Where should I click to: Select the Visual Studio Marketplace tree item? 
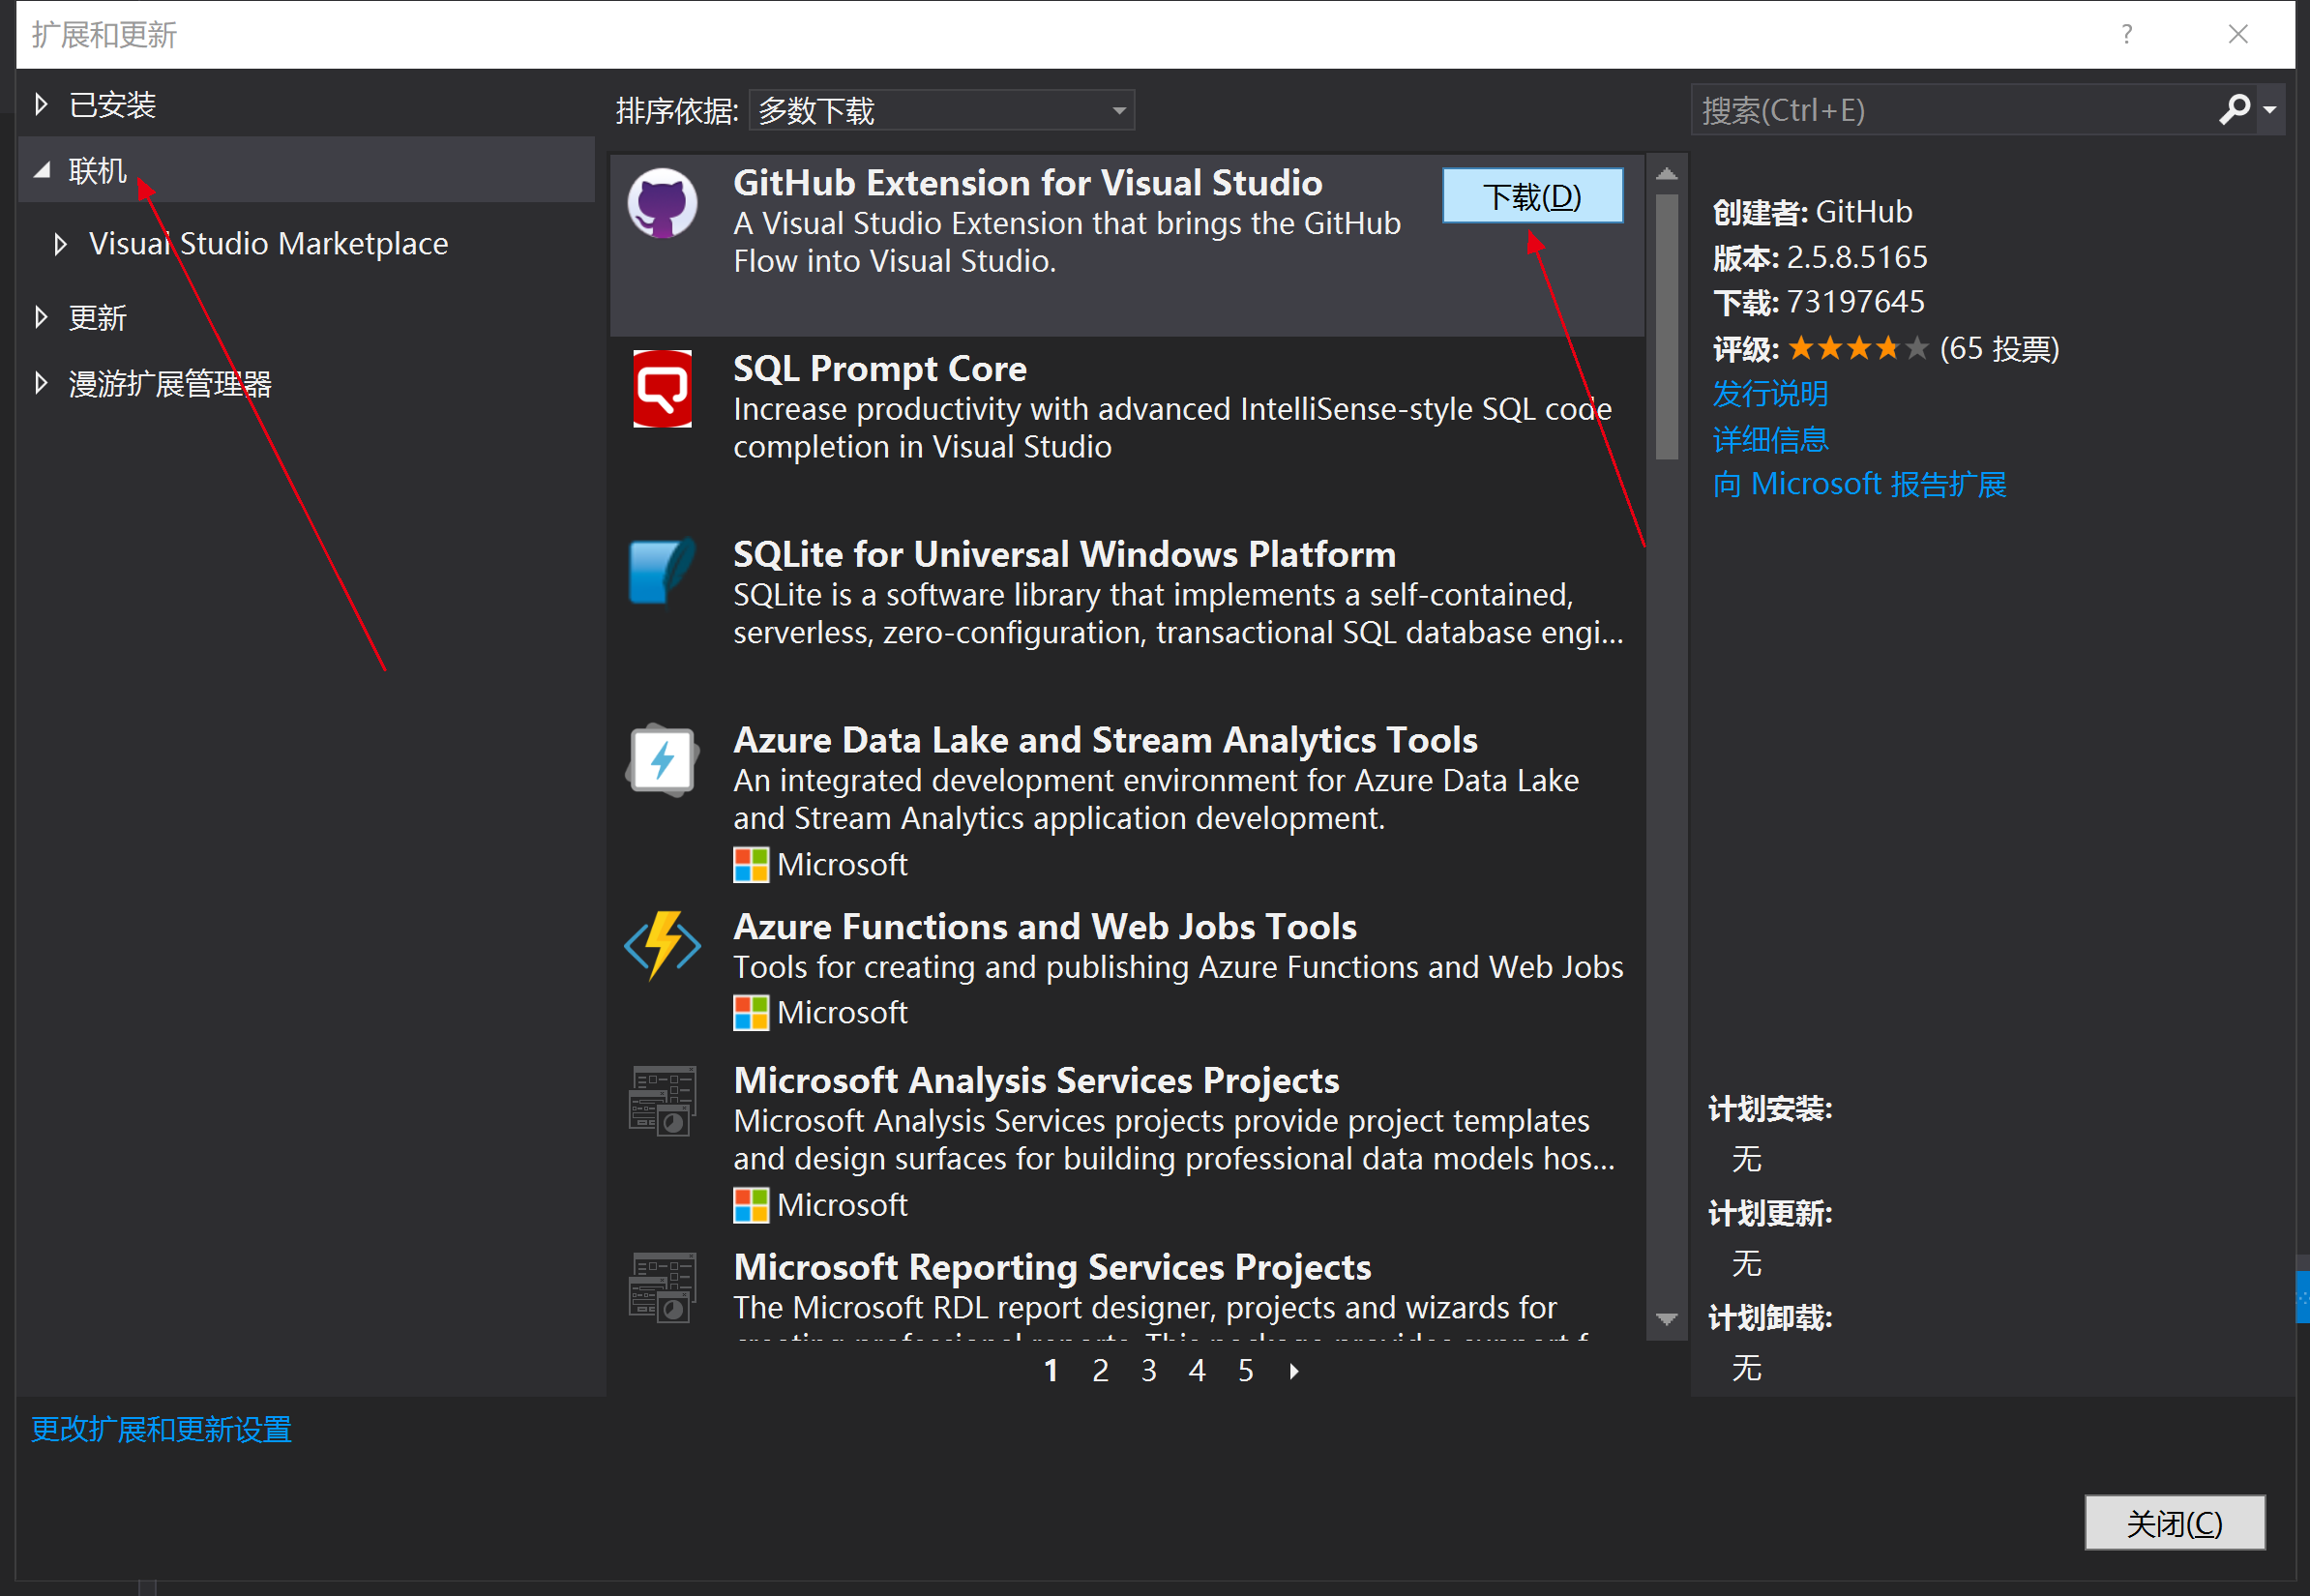tap(269, 243)
